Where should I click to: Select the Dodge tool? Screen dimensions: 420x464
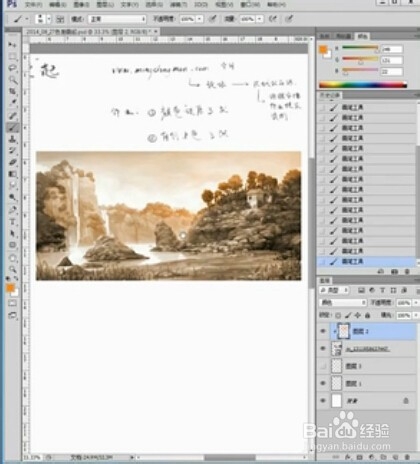tap(12, 197)
